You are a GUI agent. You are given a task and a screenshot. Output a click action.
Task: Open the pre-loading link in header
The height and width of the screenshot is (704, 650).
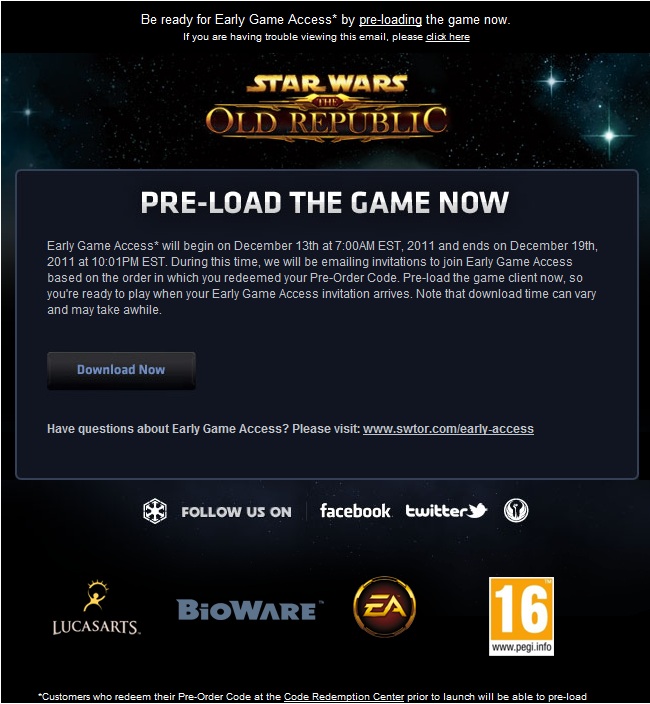click(x=390, y=20)
